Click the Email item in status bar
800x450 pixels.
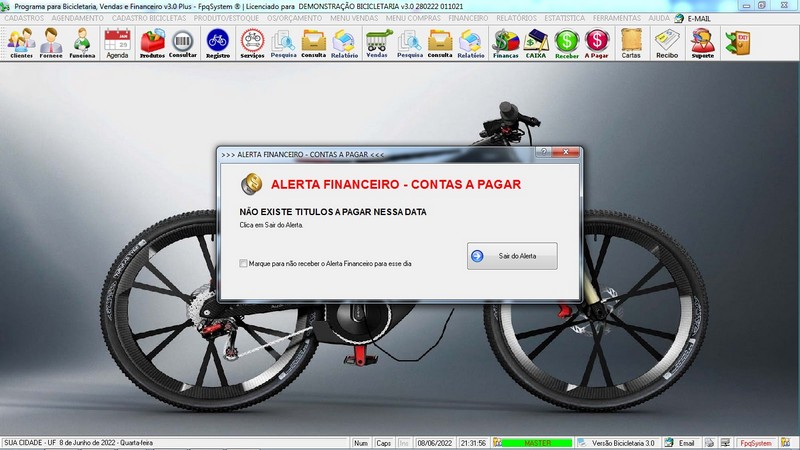pos(680,443)
